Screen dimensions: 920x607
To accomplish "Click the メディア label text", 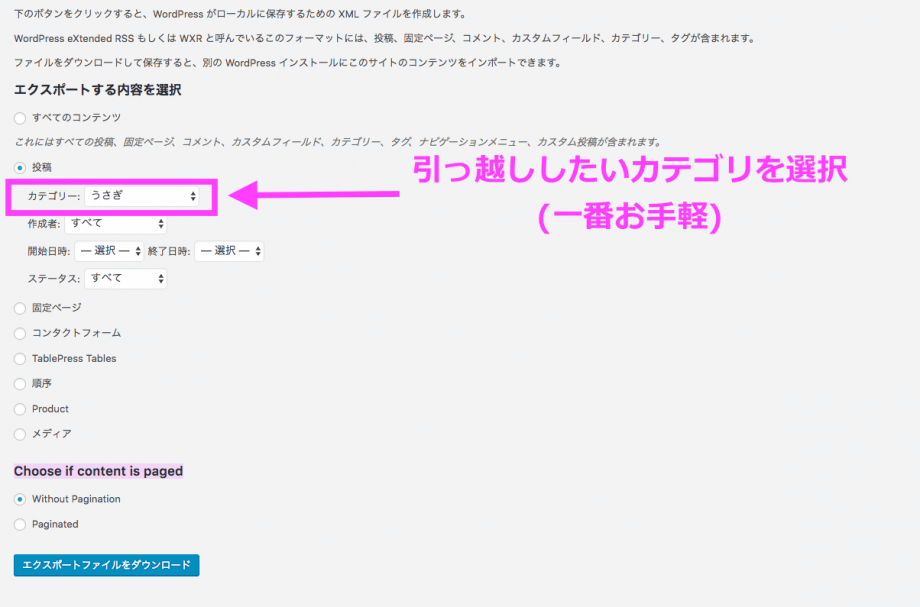I will (x=51, y=435).
